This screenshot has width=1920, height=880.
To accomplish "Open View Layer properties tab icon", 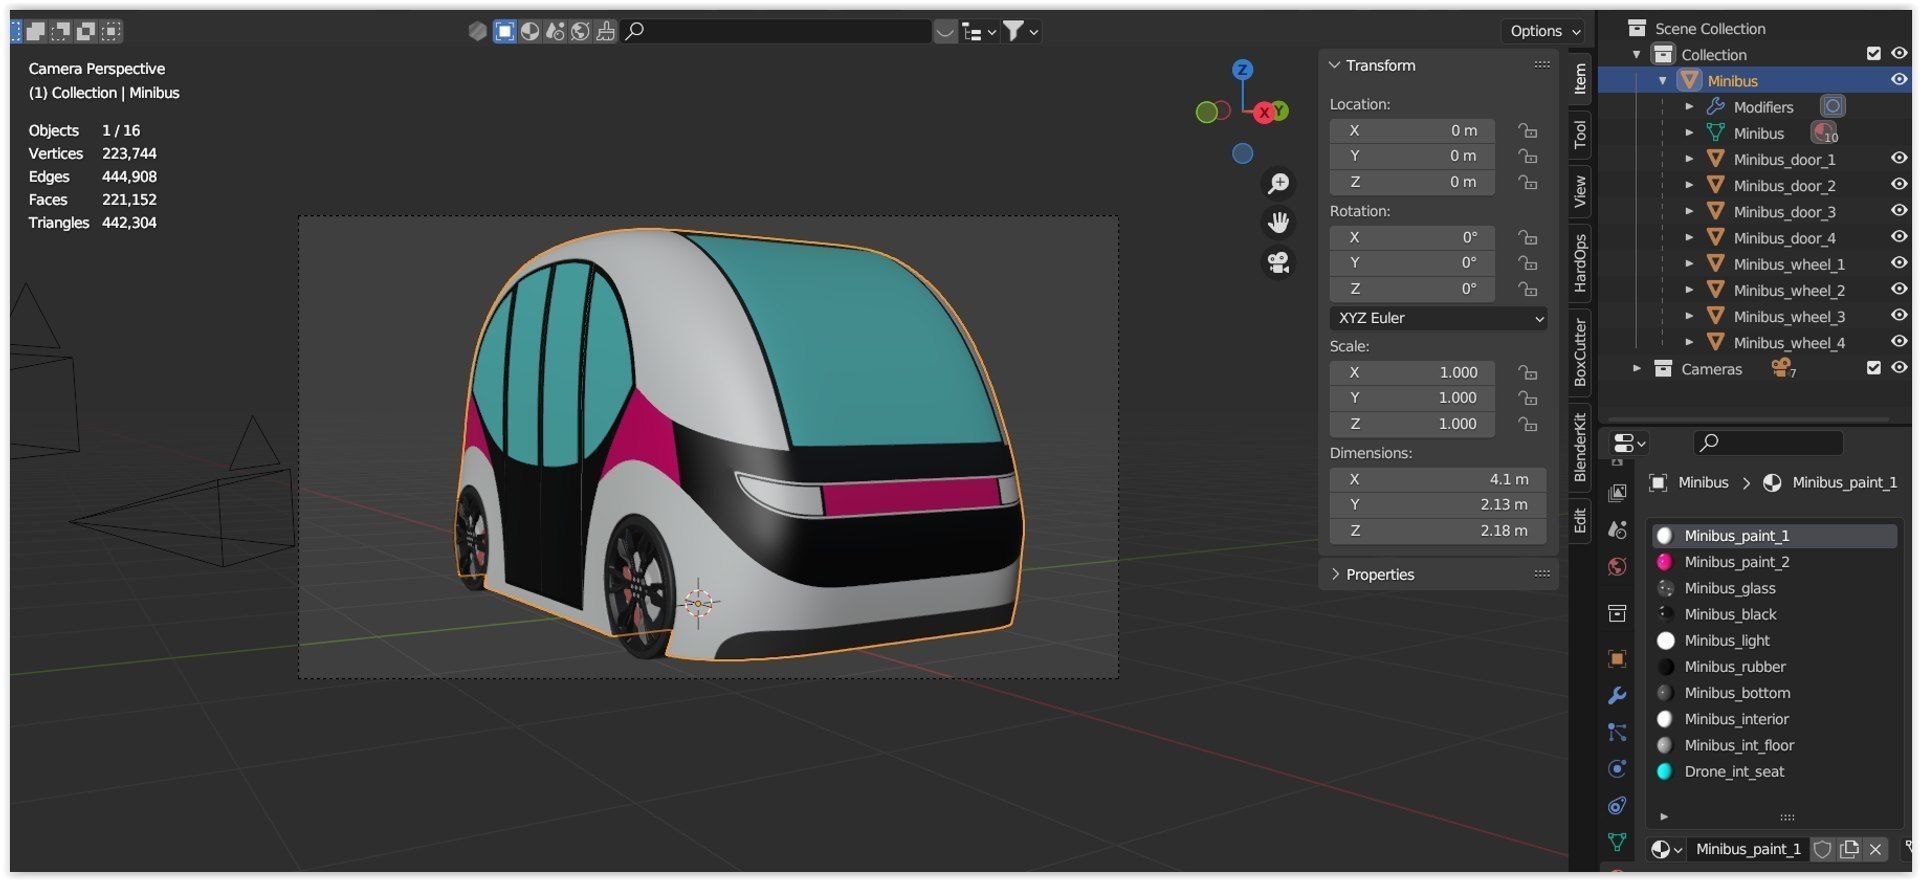I will click(x=1617, y=493).
